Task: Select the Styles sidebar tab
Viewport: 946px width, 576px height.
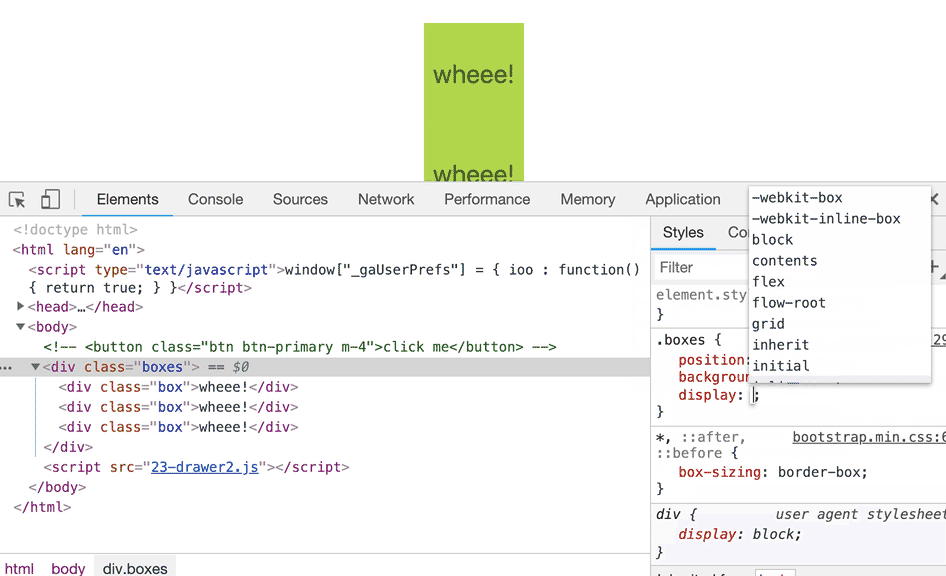Action: [x=683, y=233]
